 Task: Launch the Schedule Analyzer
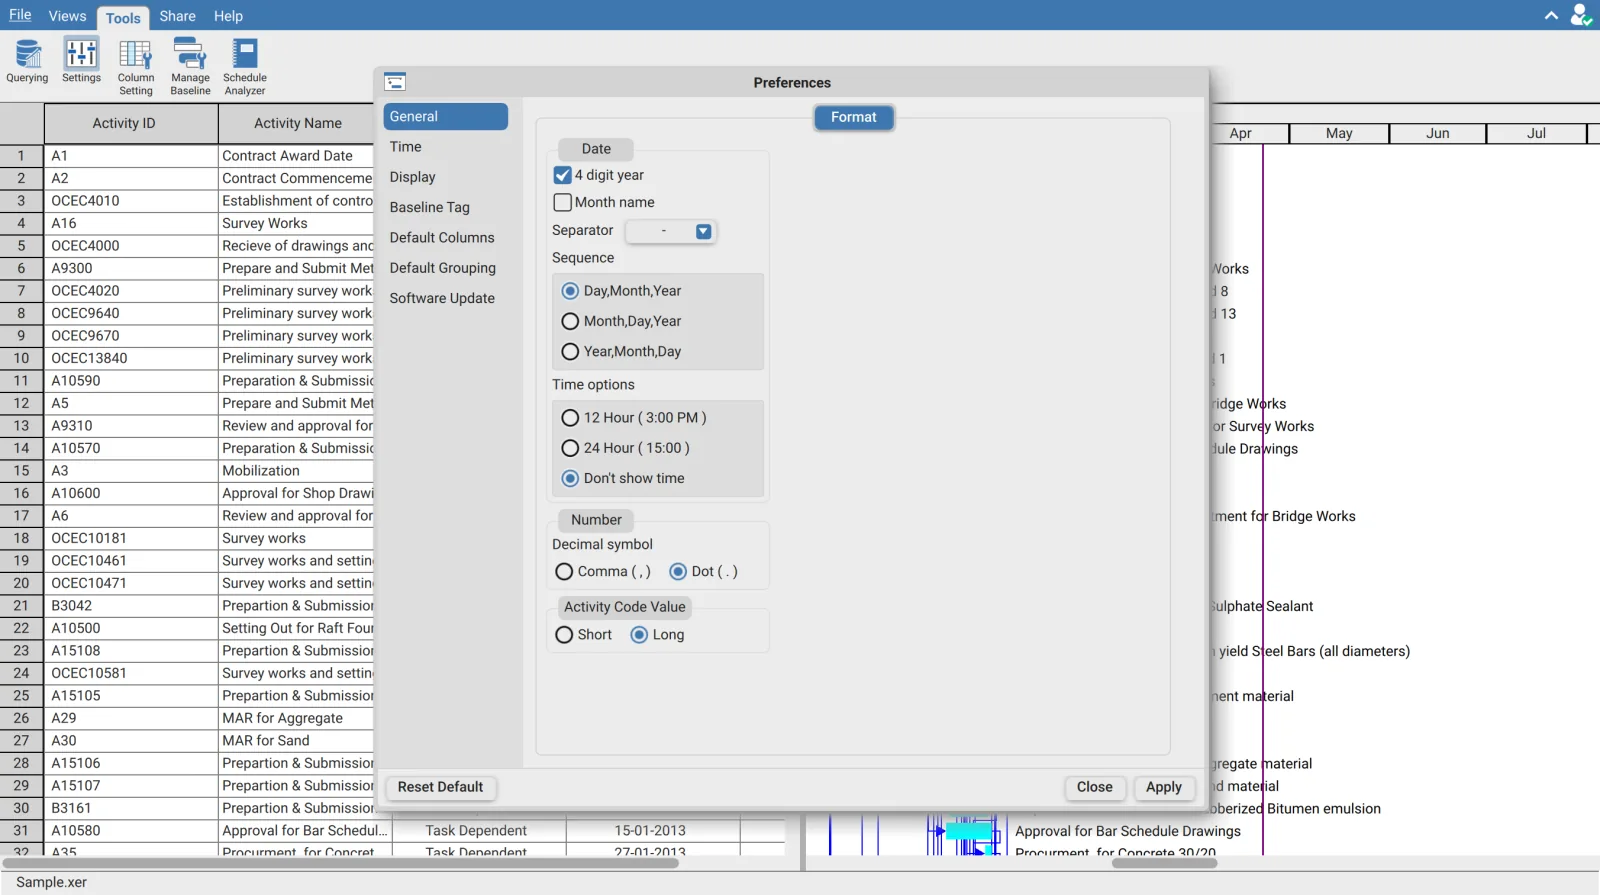tap(245, 67)
